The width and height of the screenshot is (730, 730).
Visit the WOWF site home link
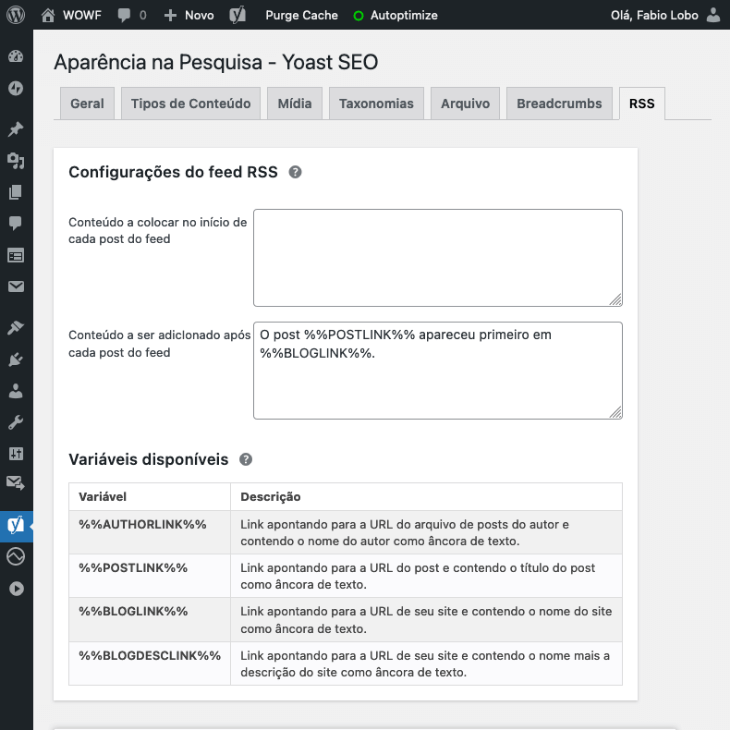coord(71,15)
